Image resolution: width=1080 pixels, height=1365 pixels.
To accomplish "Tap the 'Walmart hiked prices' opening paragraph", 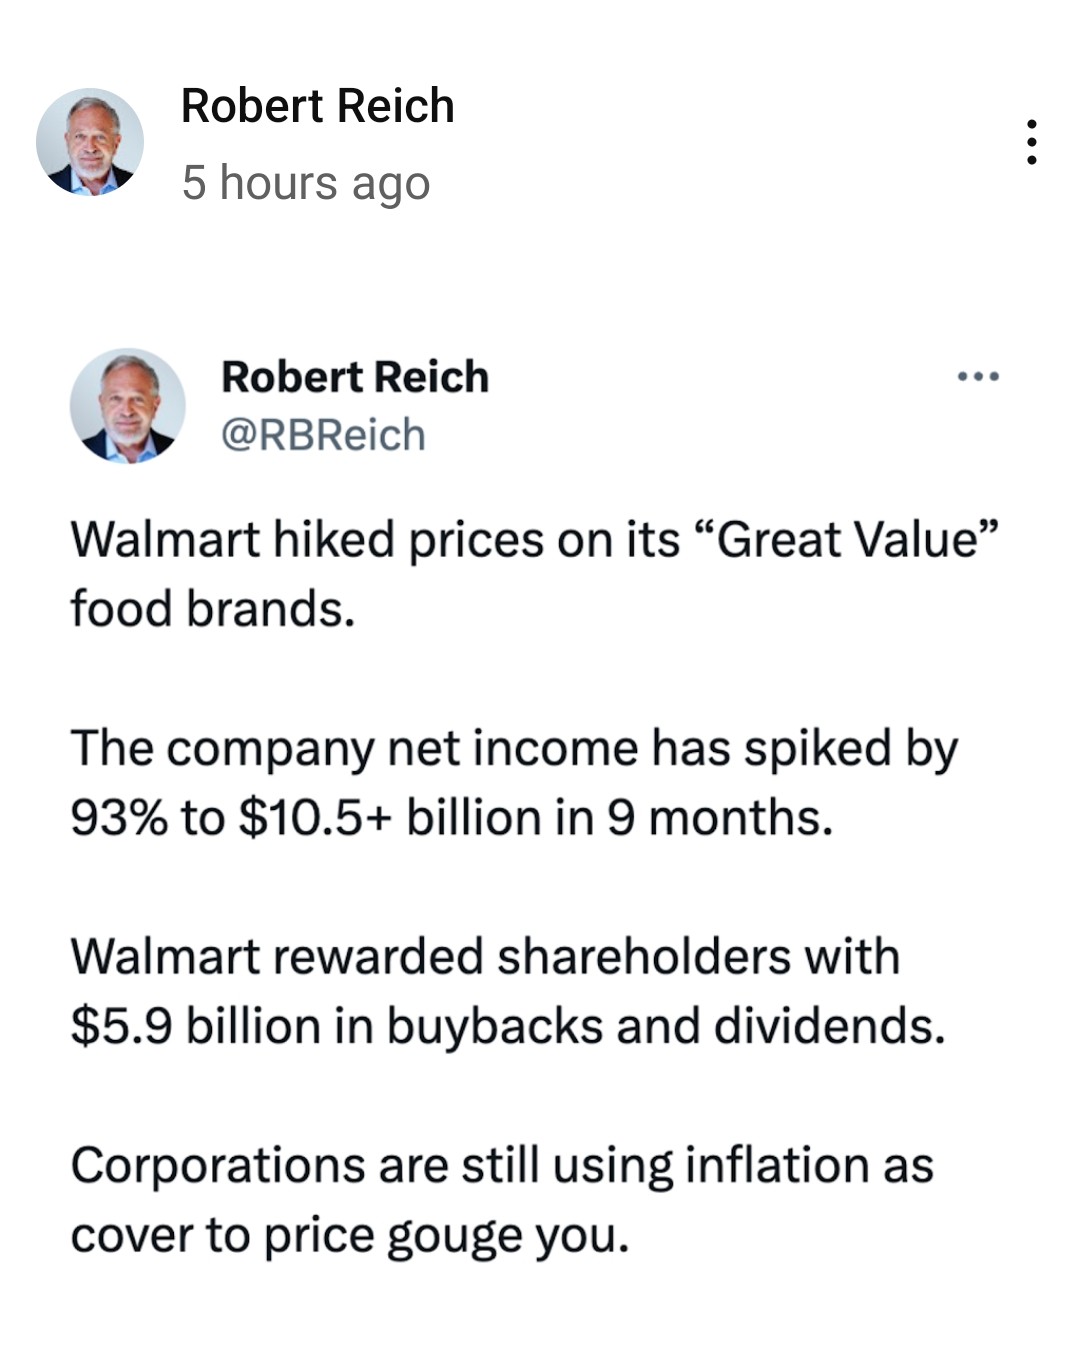I will tap(535, 574).
